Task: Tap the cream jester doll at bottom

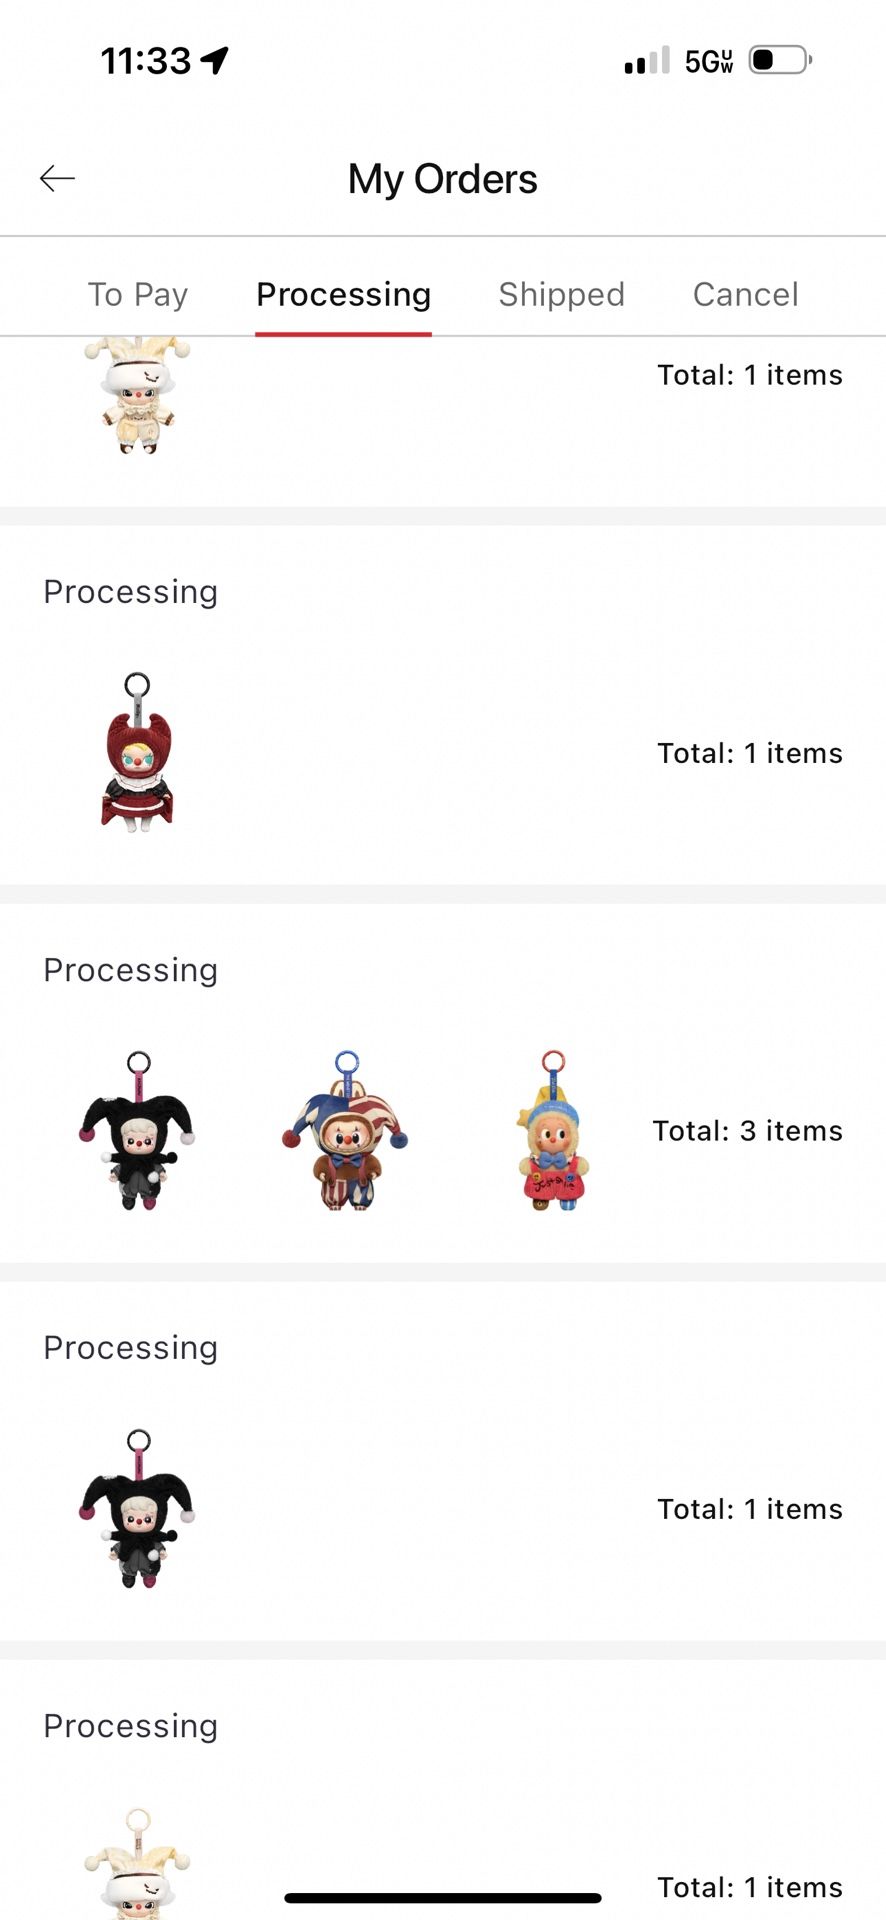Action: coord(137,1865)
